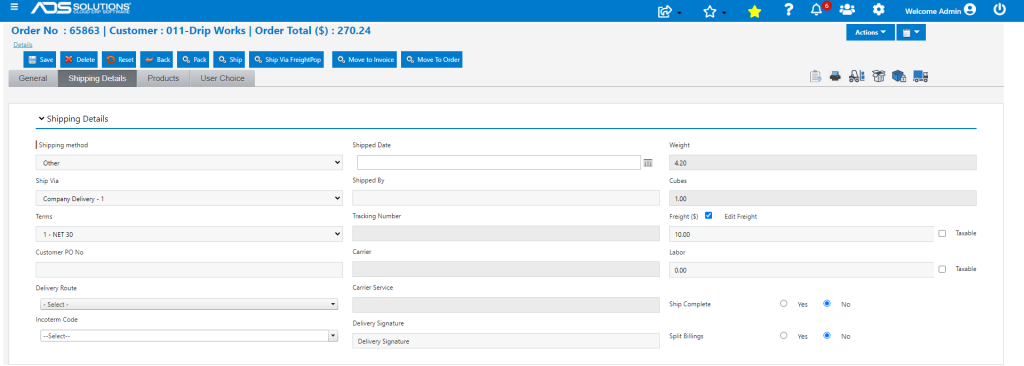This screenshot has width=1024, height=366.
Task: Click the clipboard document icon near tabs
Action: click(x=816, y=76)
